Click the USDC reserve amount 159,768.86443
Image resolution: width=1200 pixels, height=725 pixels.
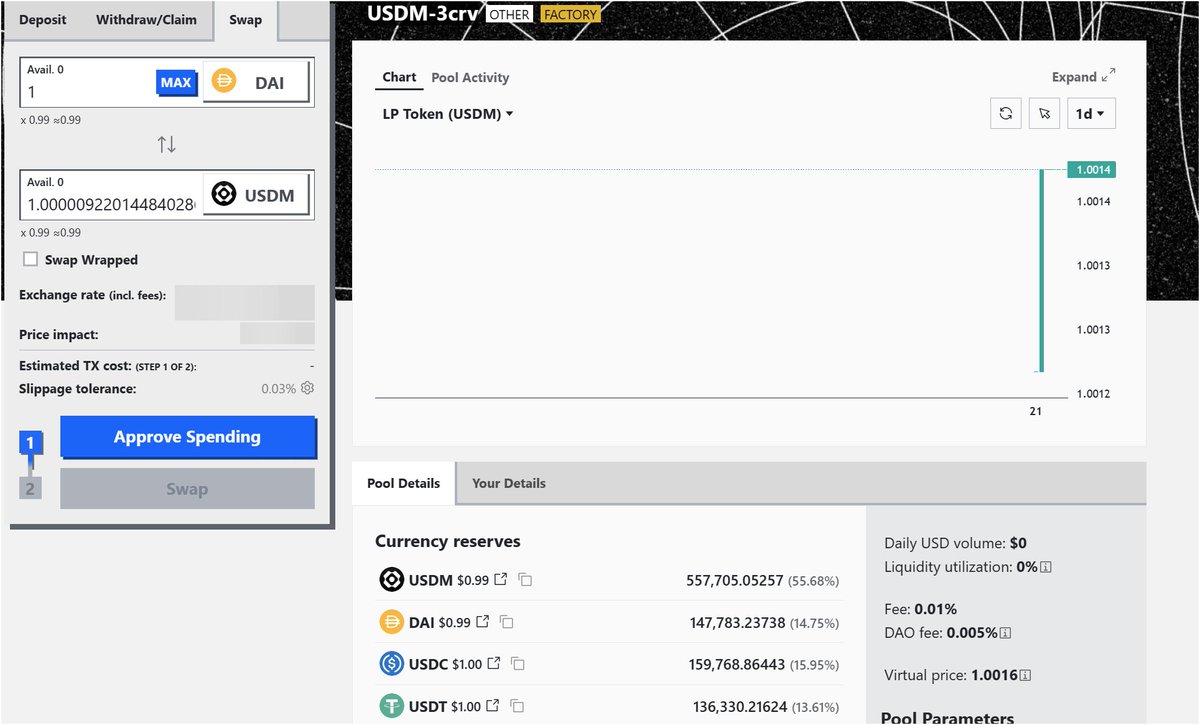click(737, 664)
